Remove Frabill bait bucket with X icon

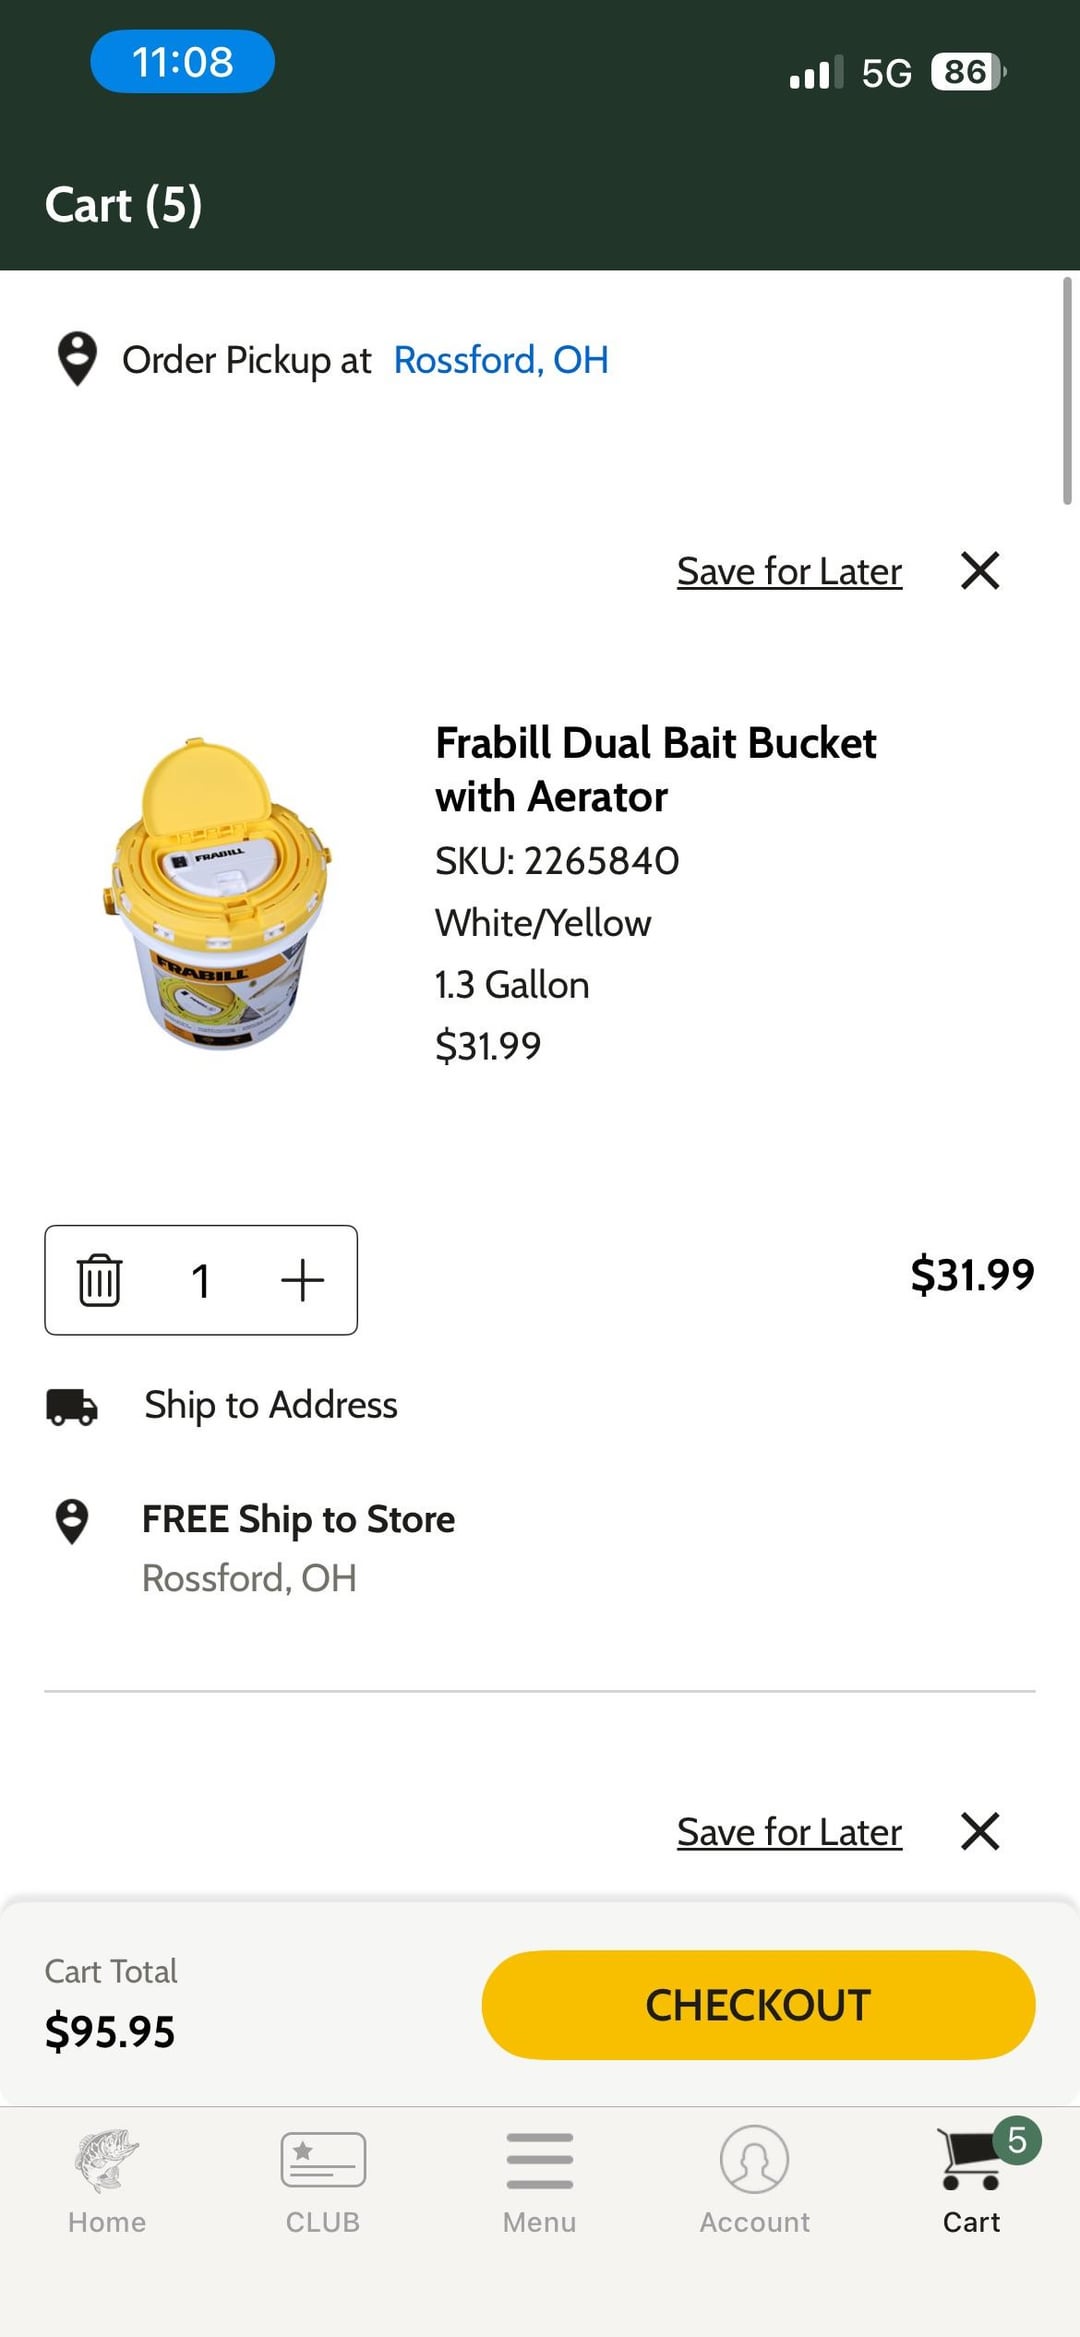click(x=980, y=571)
